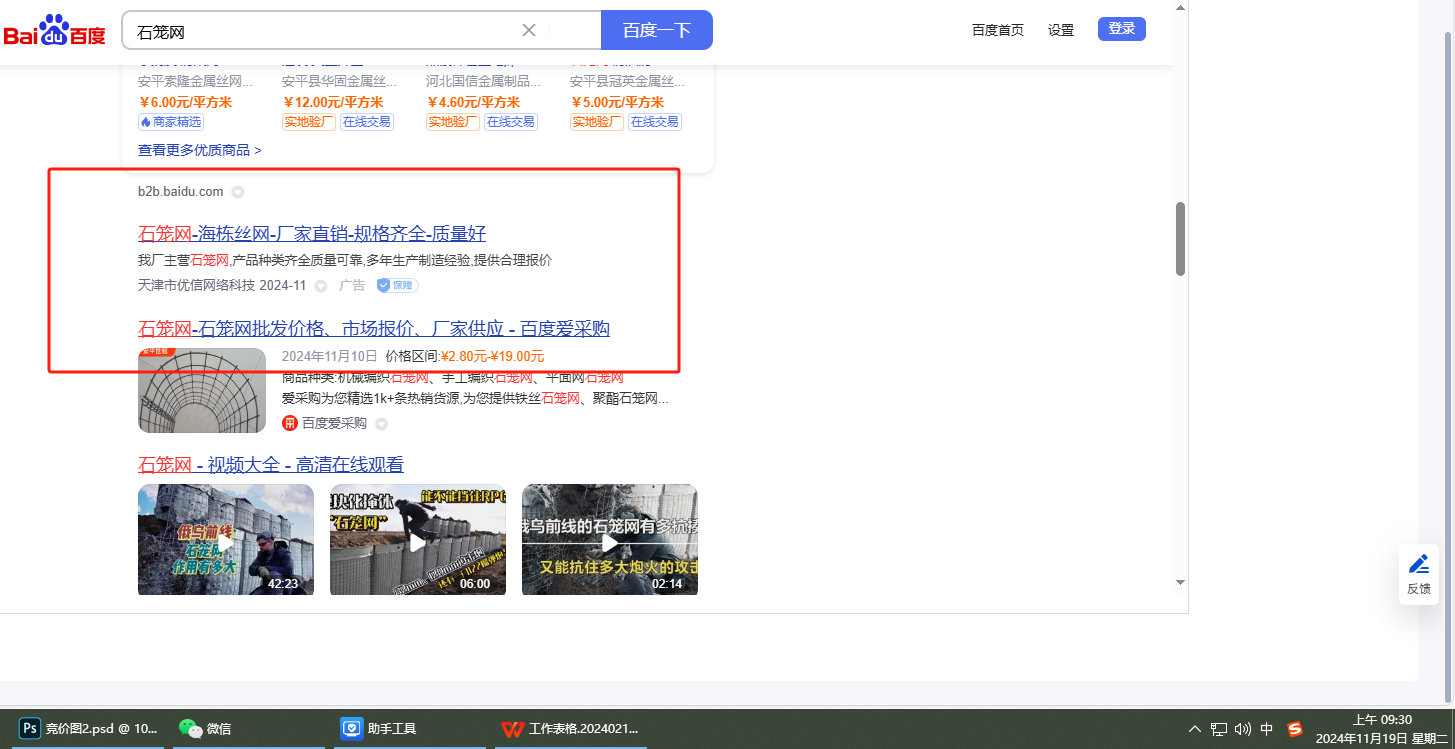1455x749 pixels.
Task: Go to 百度首页 in top navigation
Action: pyautogui.click(x=997, y=30)
